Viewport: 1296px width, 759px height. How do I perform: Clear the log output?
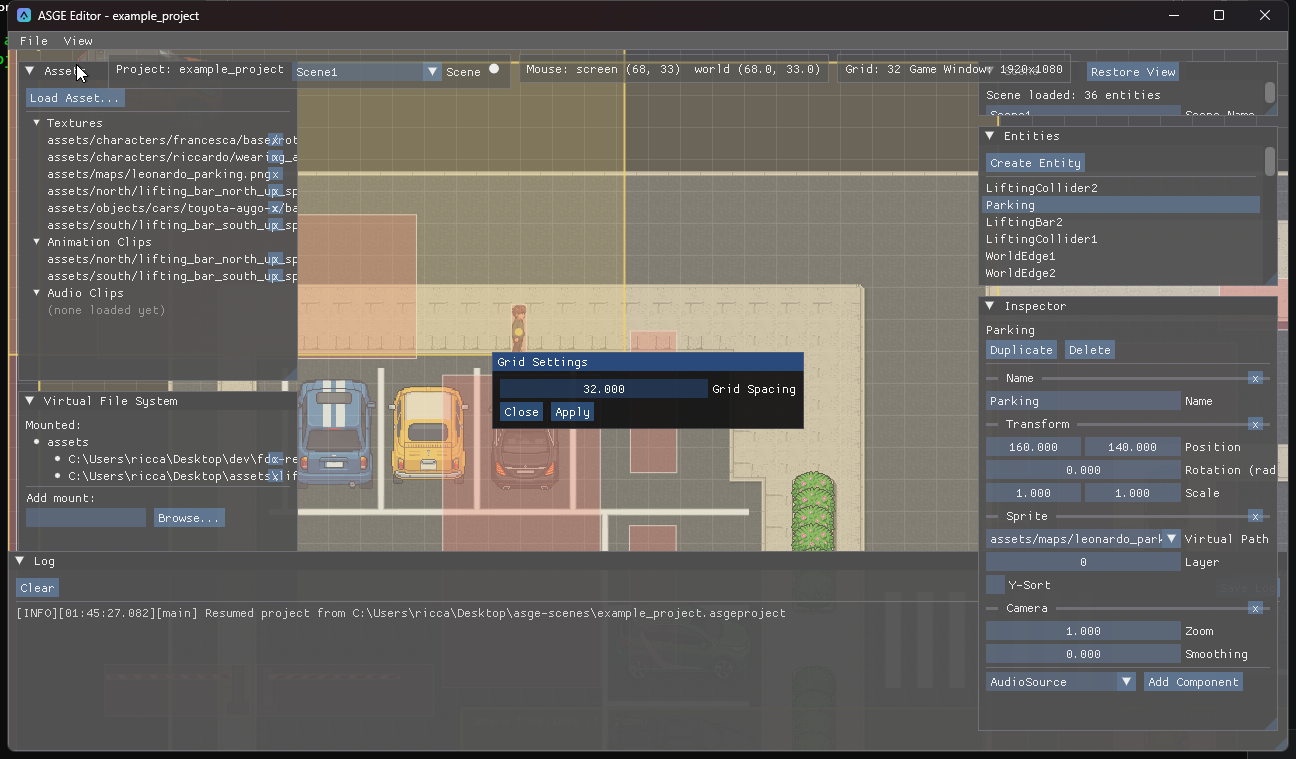click(37, 588)
